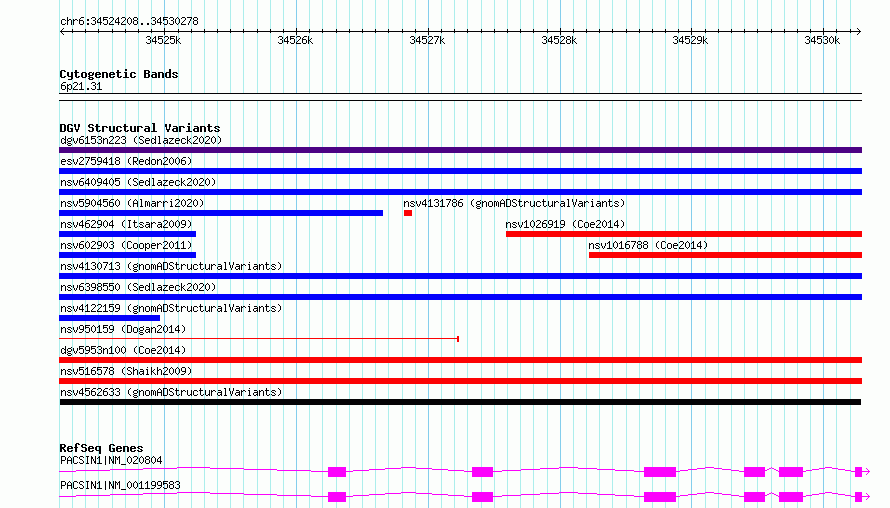Select the red nsv1026919 variant bar

(x=684, y=234)
